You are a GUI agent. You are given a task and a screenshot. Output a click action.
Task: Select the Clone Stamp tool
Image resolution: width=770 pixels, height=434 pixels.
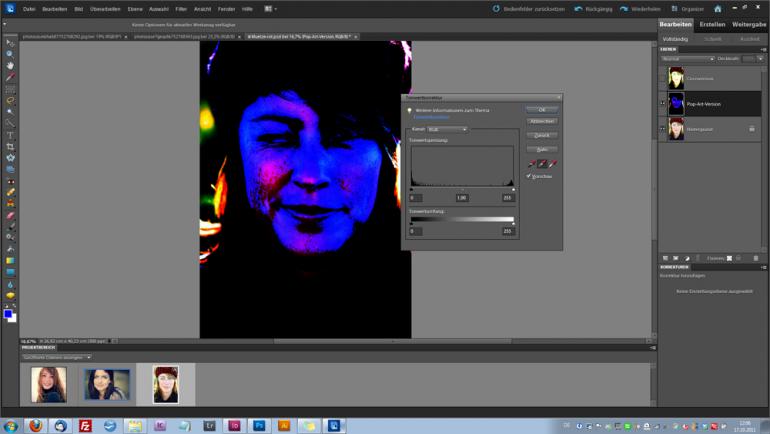[10, 204]
